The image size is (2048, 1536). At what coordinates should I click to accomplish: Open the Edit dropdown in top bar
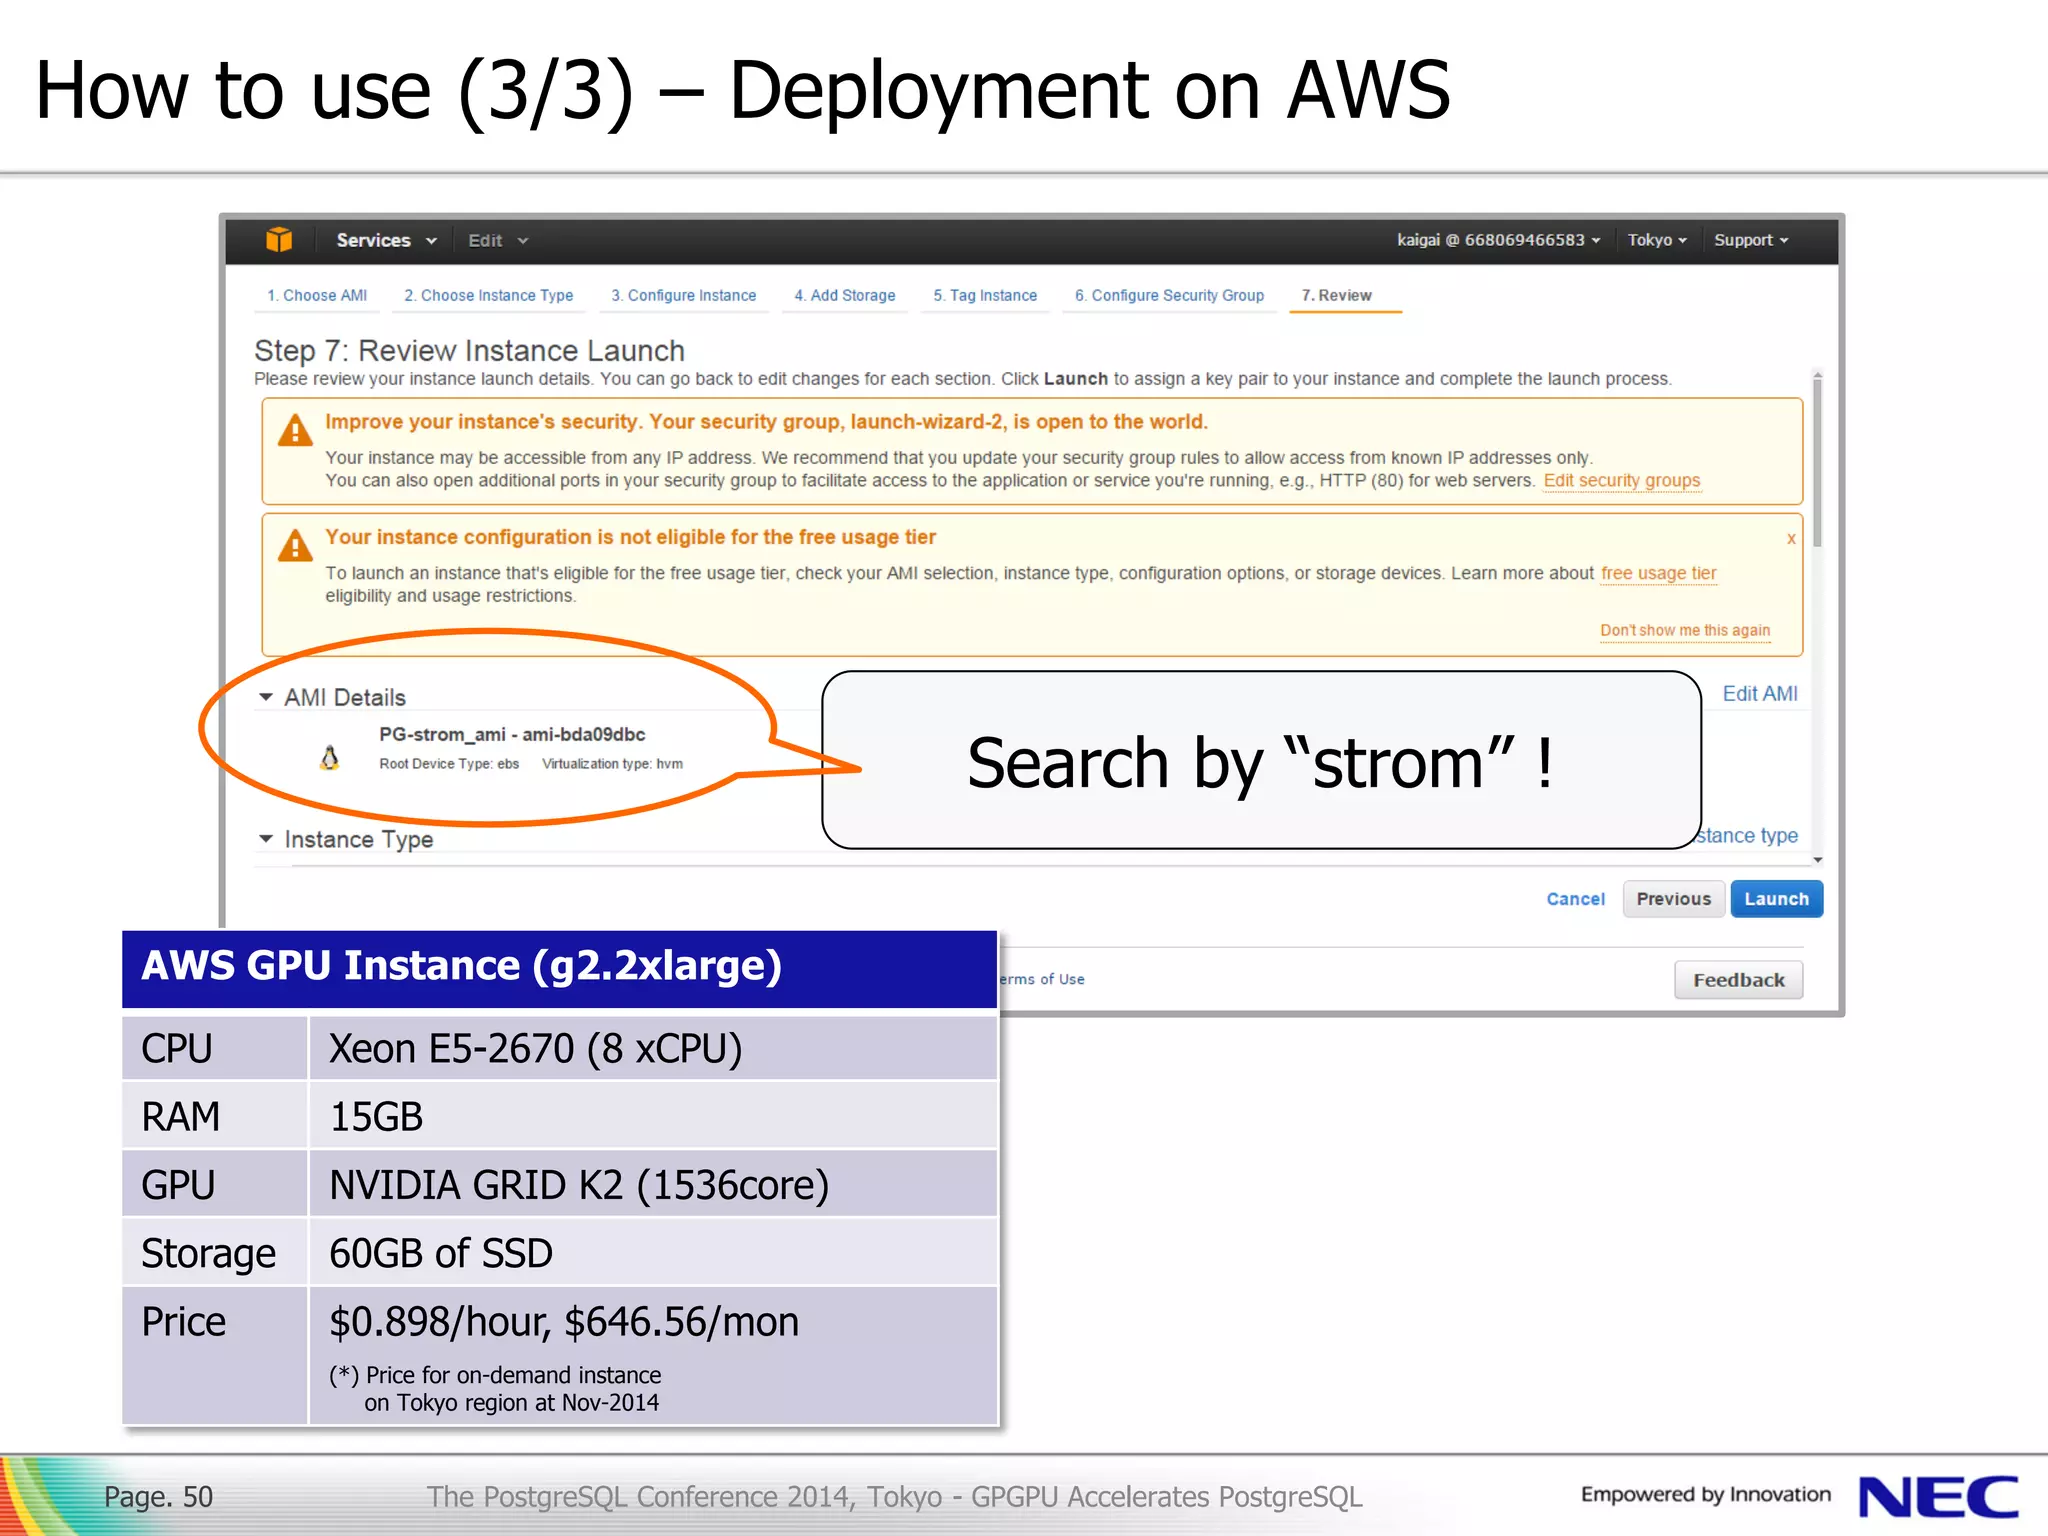pos(497,241)
